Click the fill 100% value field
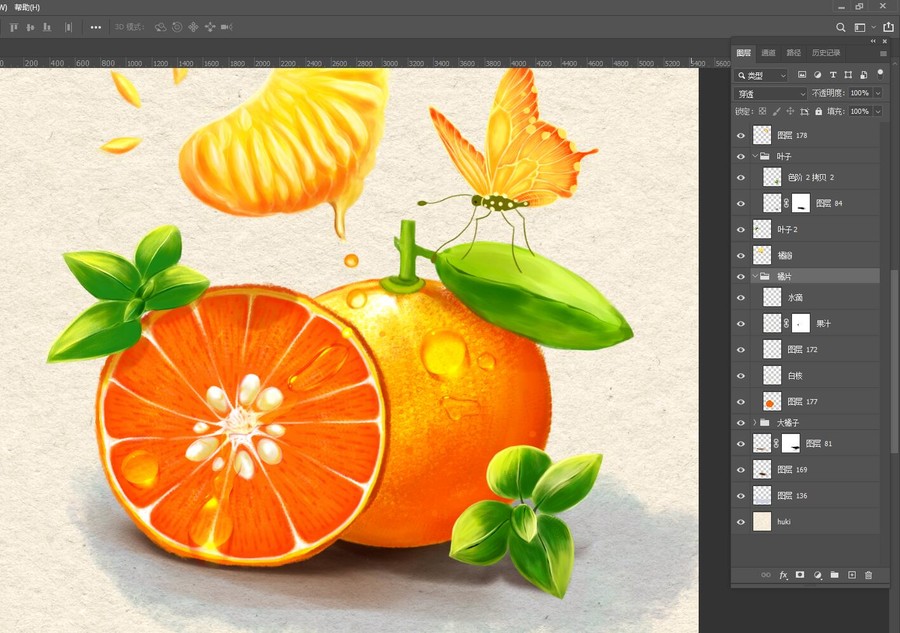 tap(860, 111)
